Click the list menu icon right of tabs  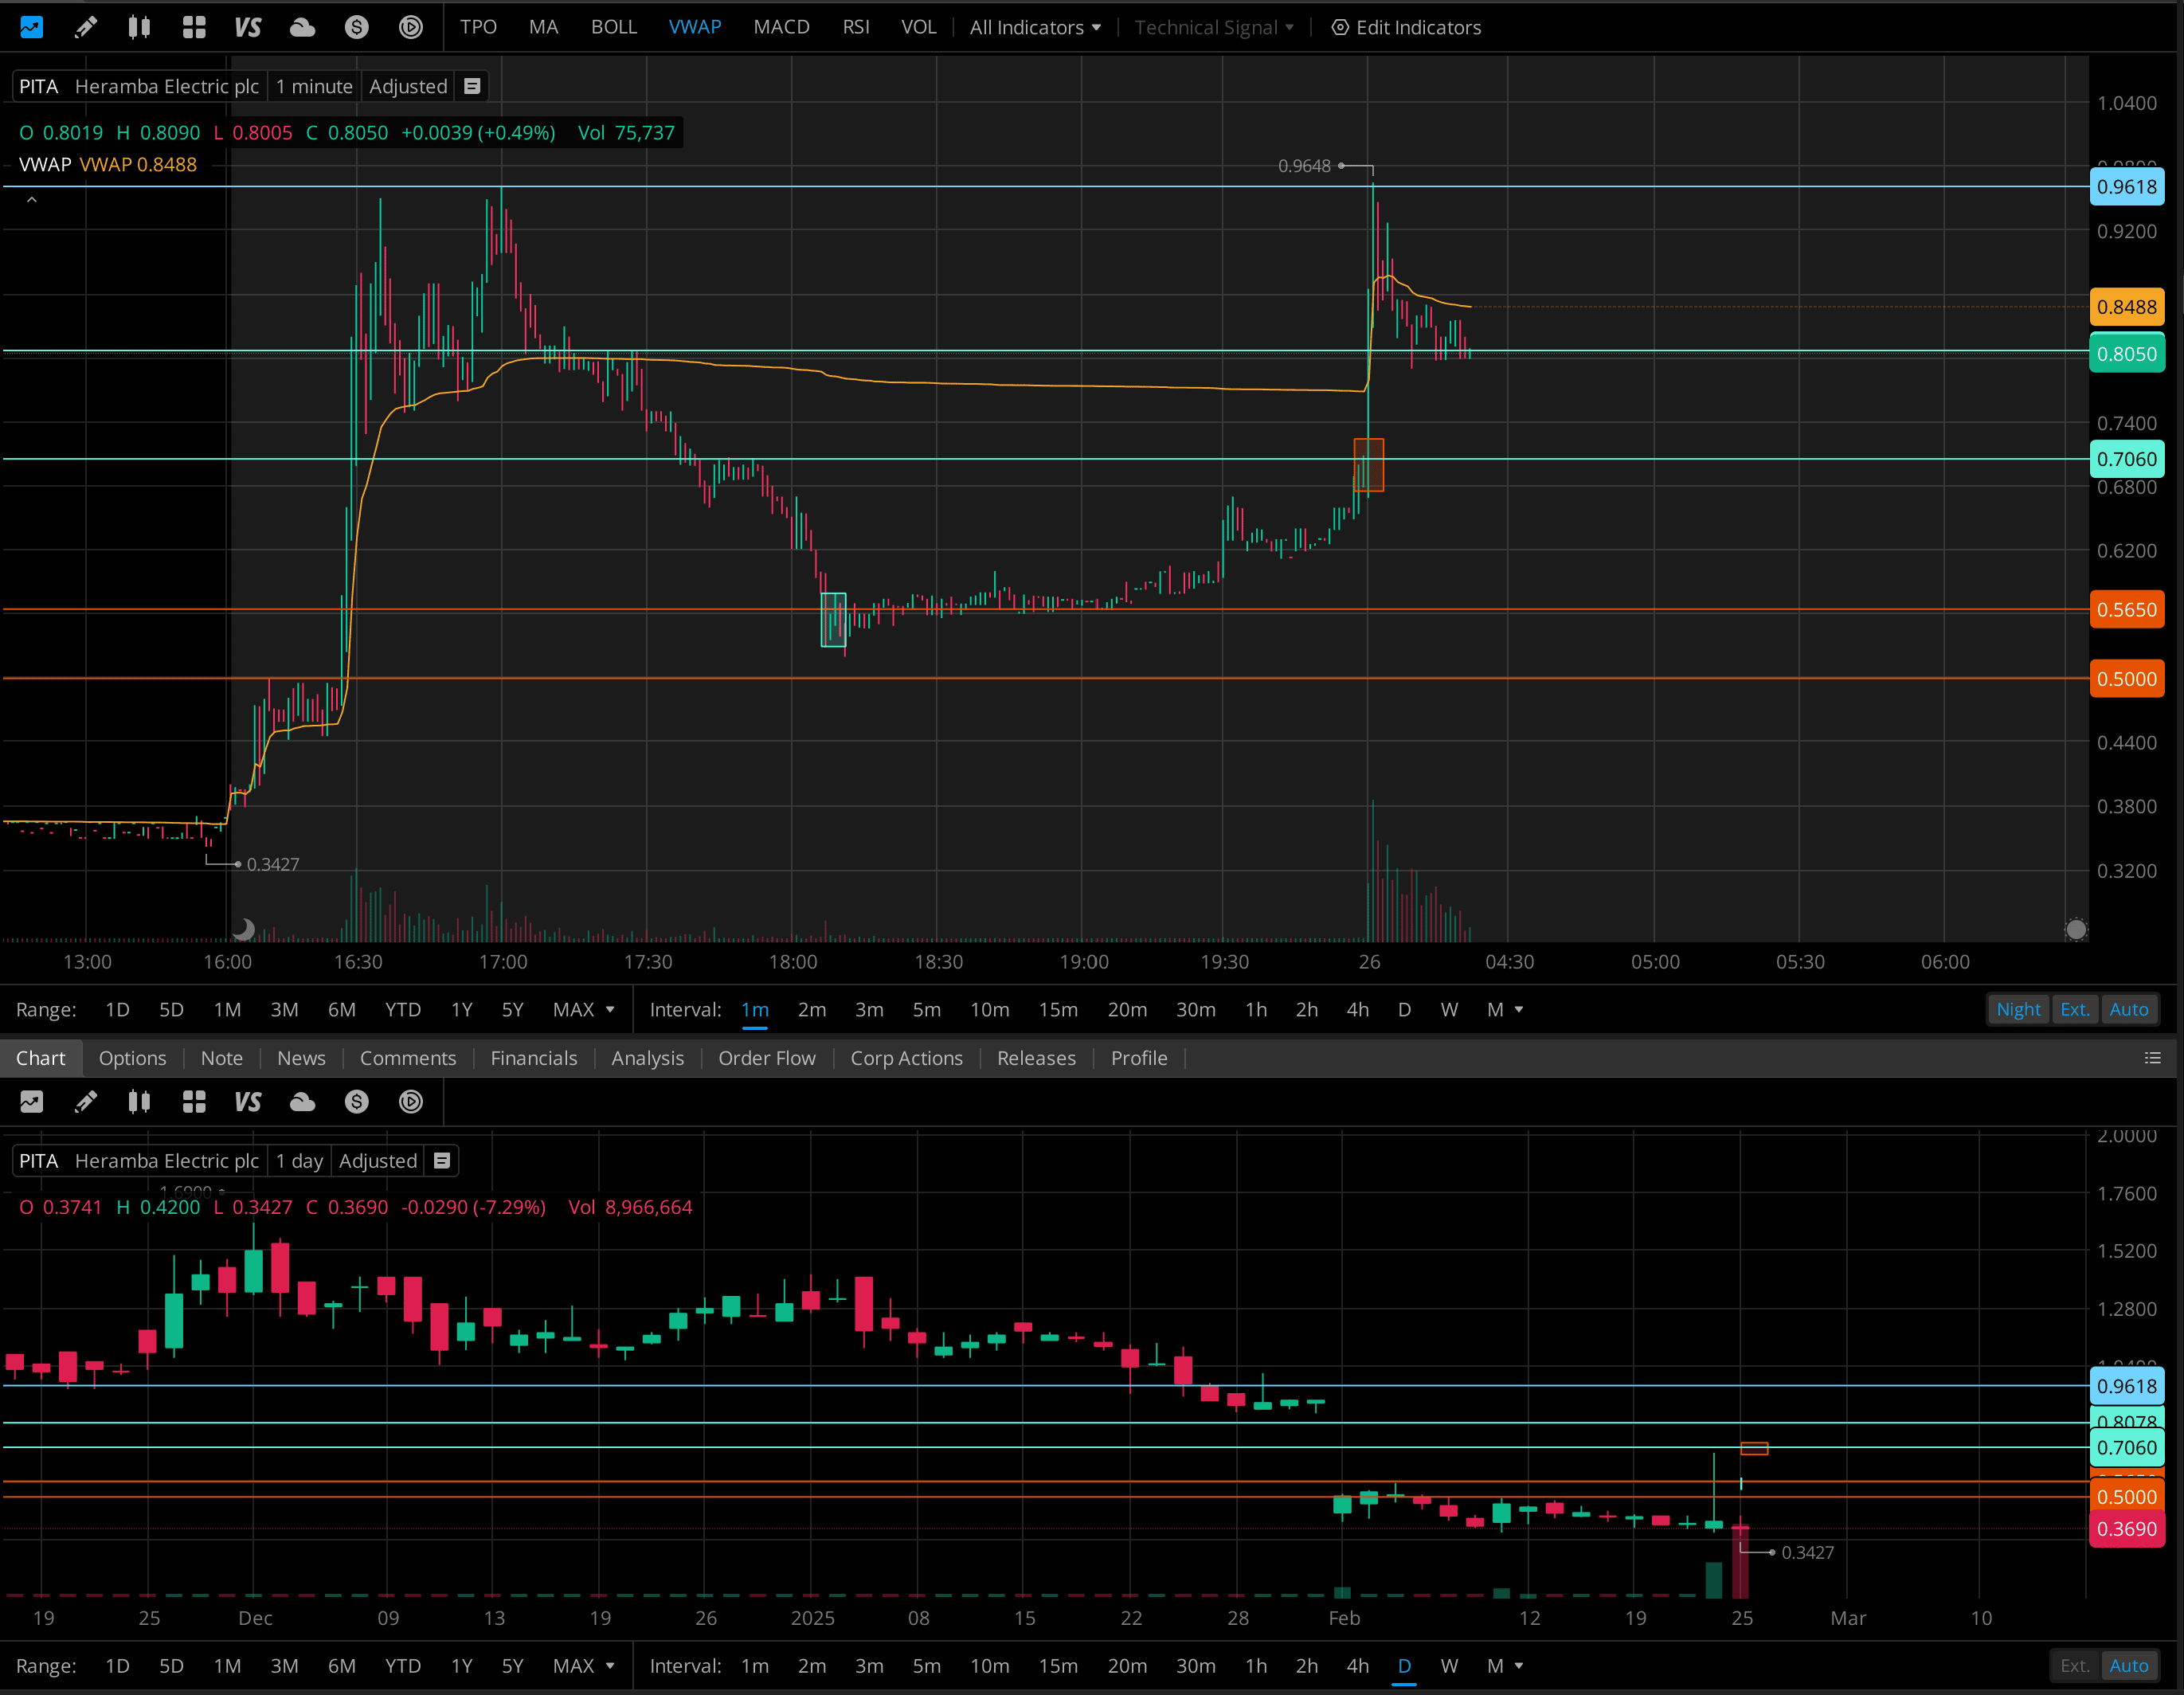(x=2152, y=1058)
